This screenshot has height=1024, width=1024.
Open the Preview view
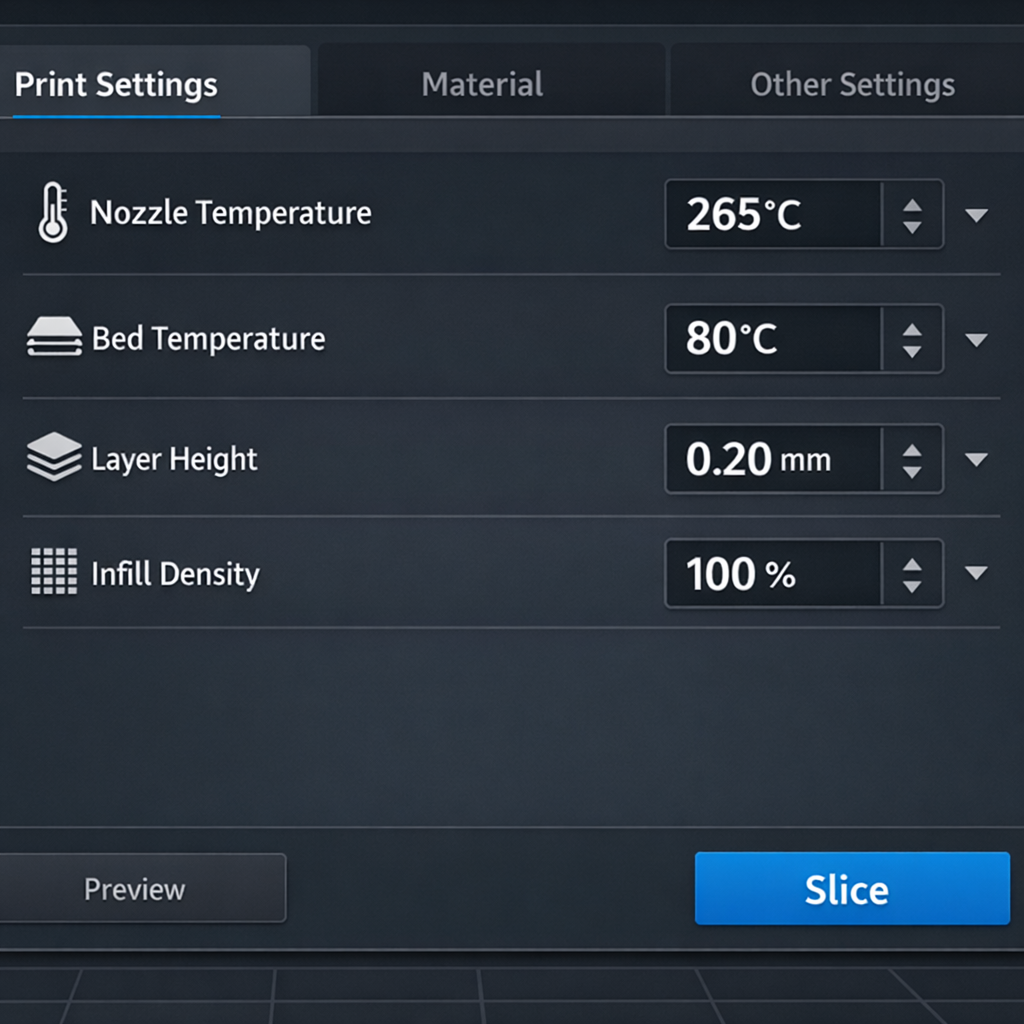point(136,888)
